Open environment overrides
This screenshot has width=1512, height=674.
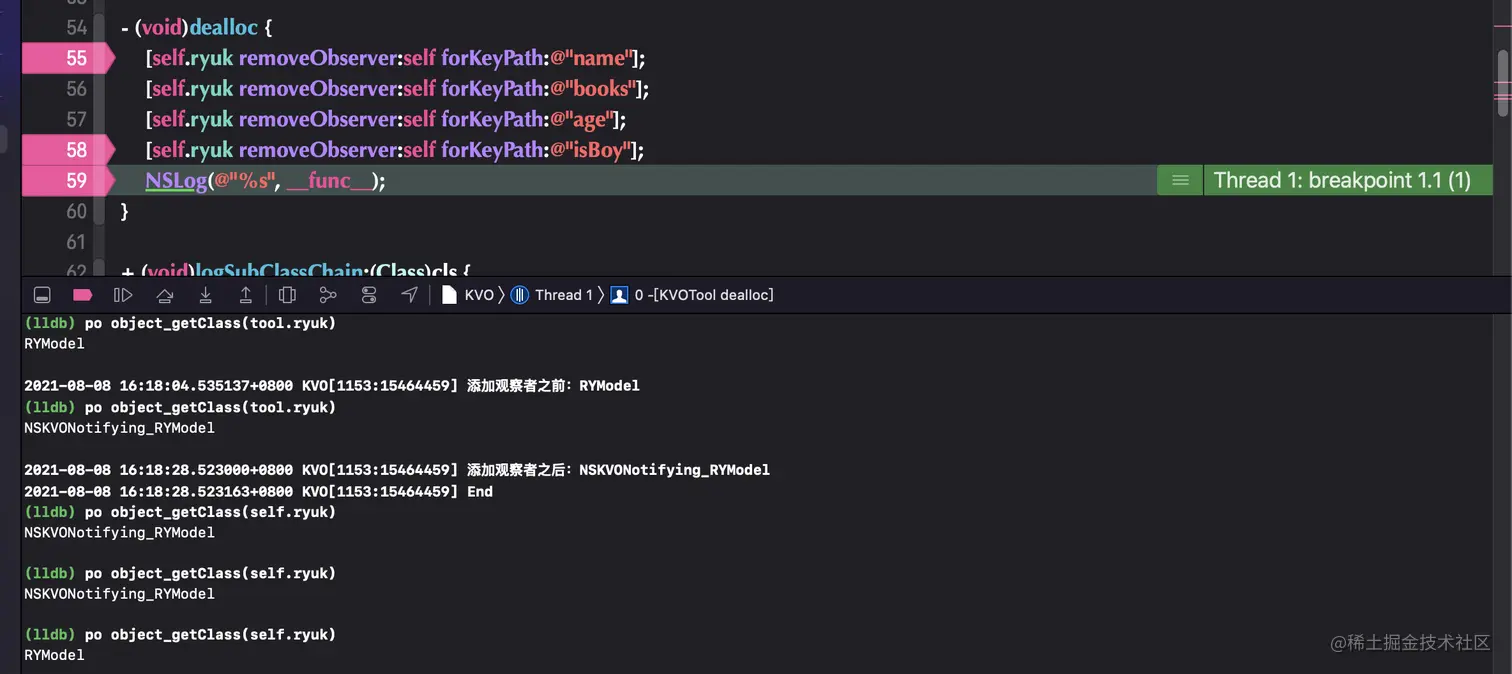369,295
